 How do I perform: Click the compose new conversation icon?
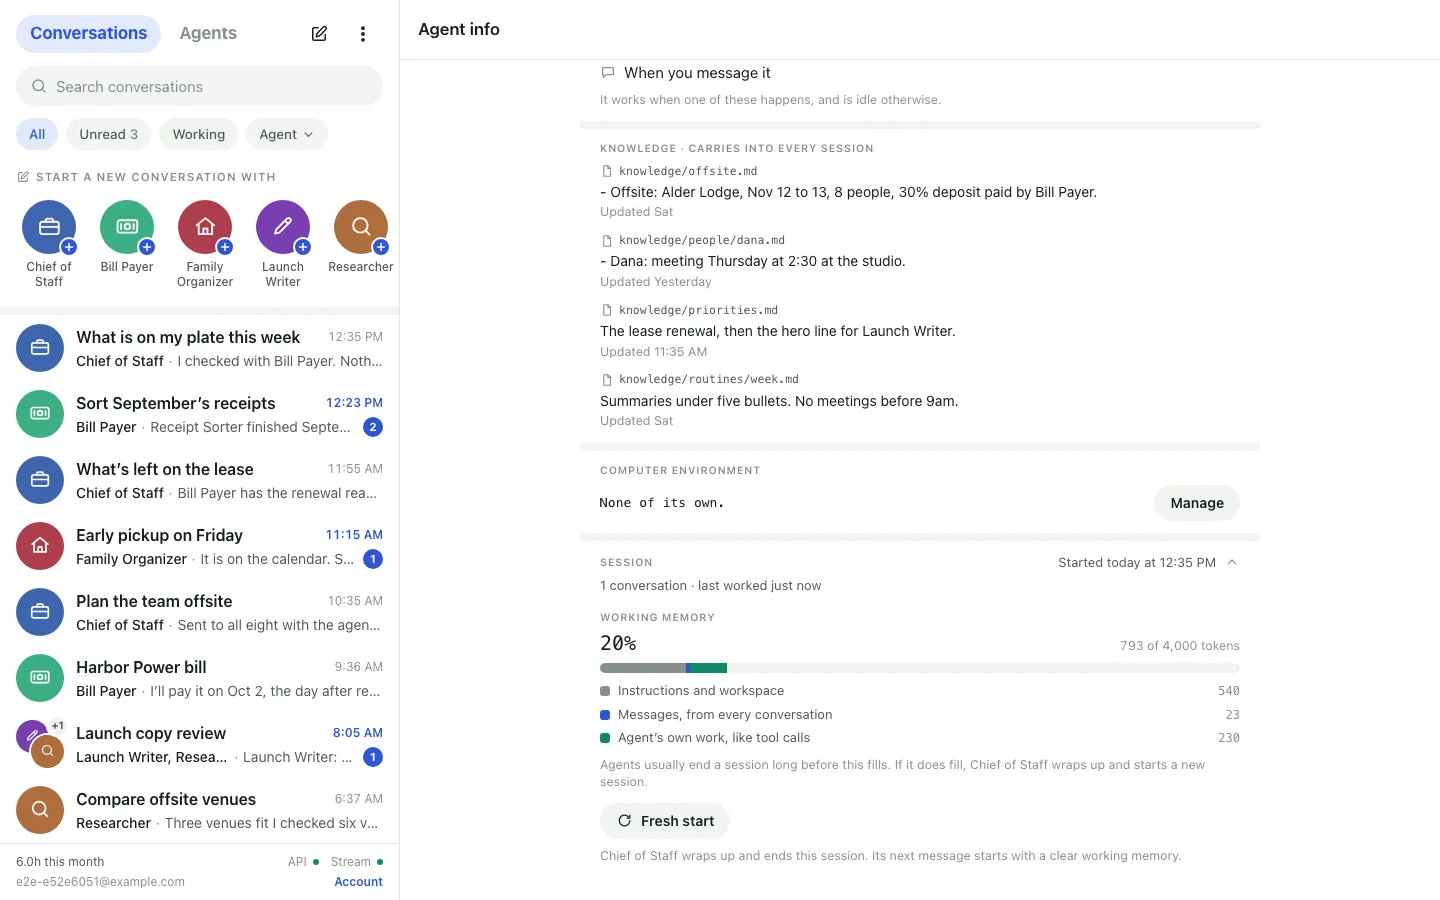[x=319, y=34]
